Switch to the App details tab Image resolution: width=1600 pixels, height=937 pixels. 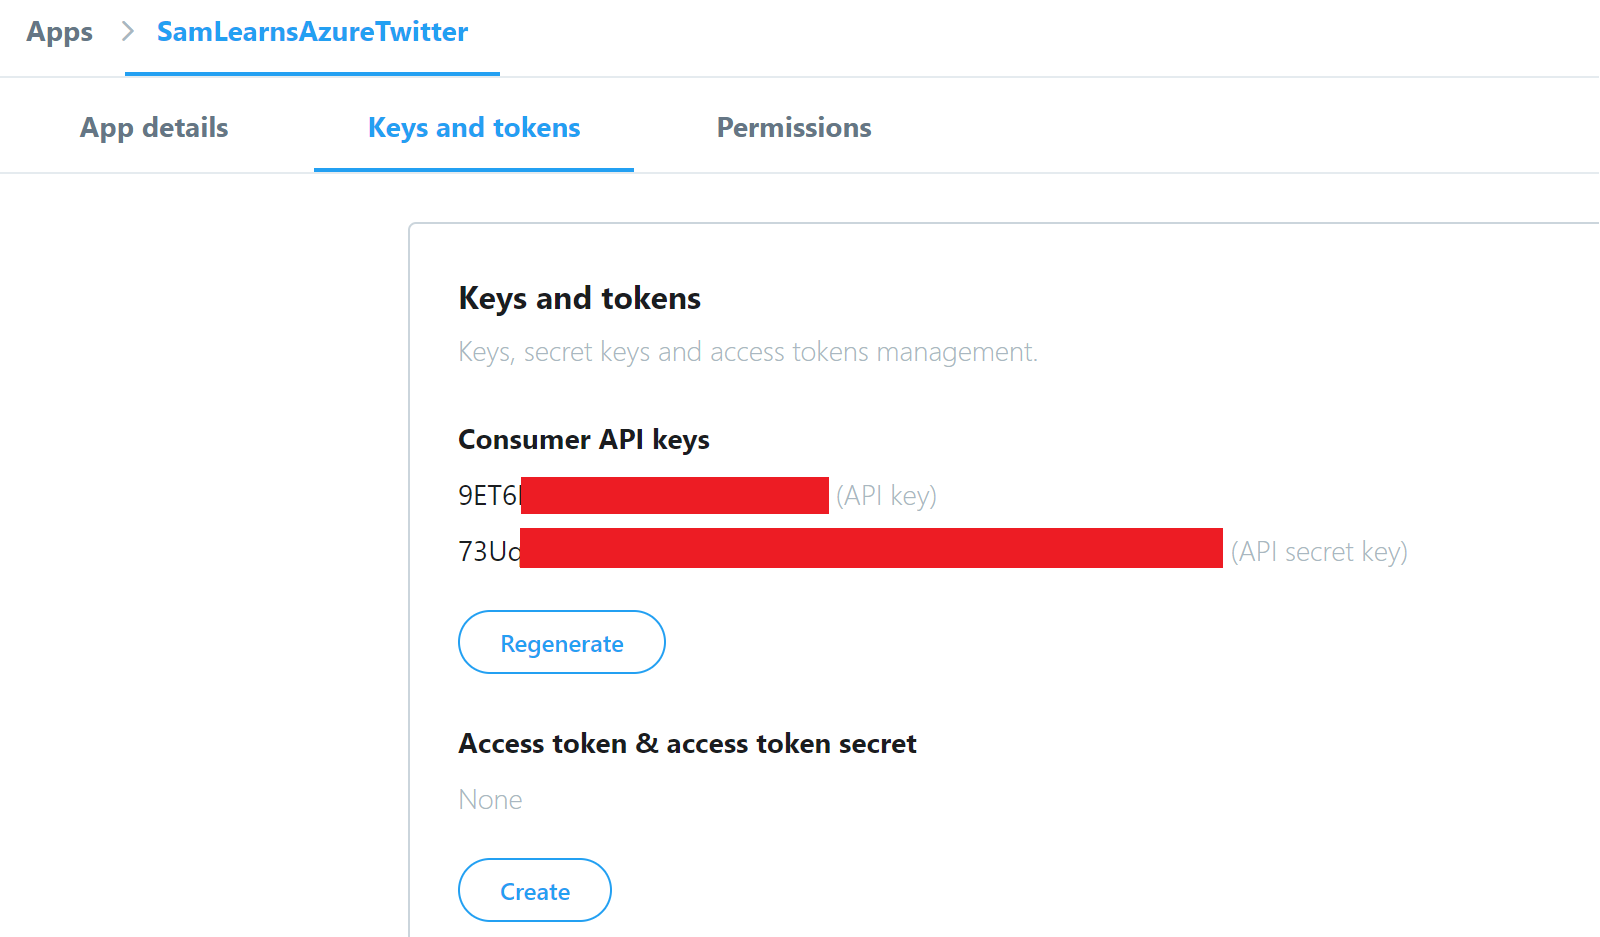[154, 128]
